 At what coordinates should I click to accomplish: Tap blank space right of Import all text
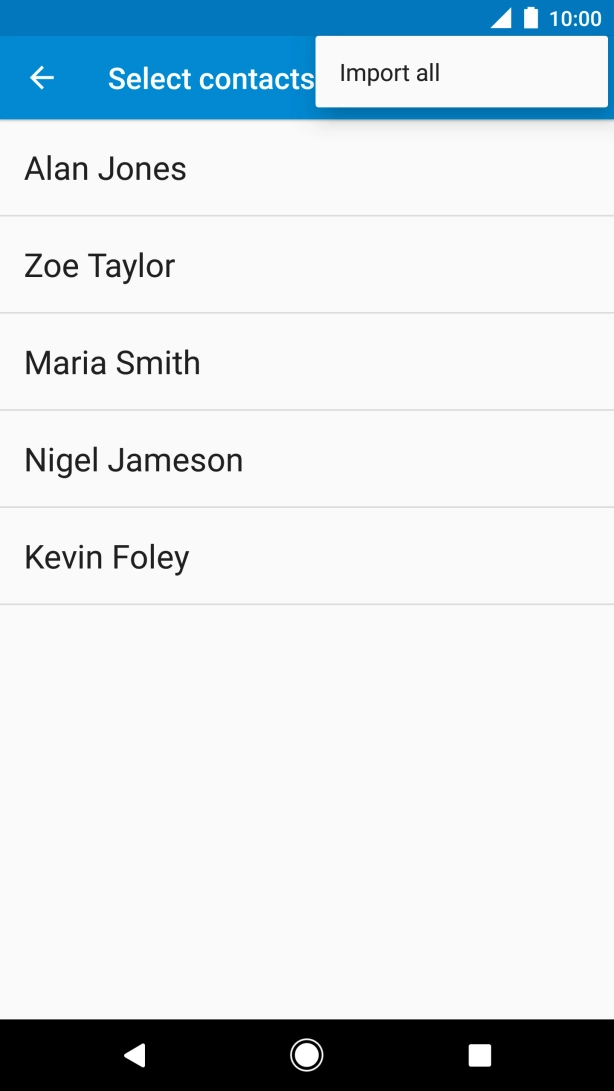tap(530, 73)
